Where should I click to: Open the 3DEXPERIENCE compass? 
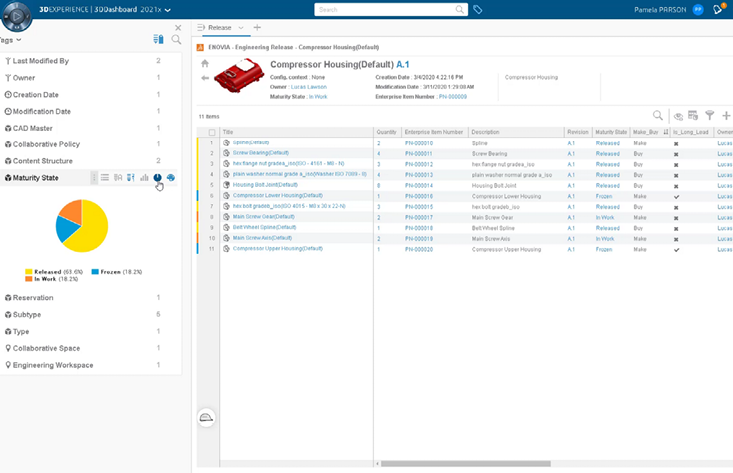pyautogui.click(x=17, y=16)
